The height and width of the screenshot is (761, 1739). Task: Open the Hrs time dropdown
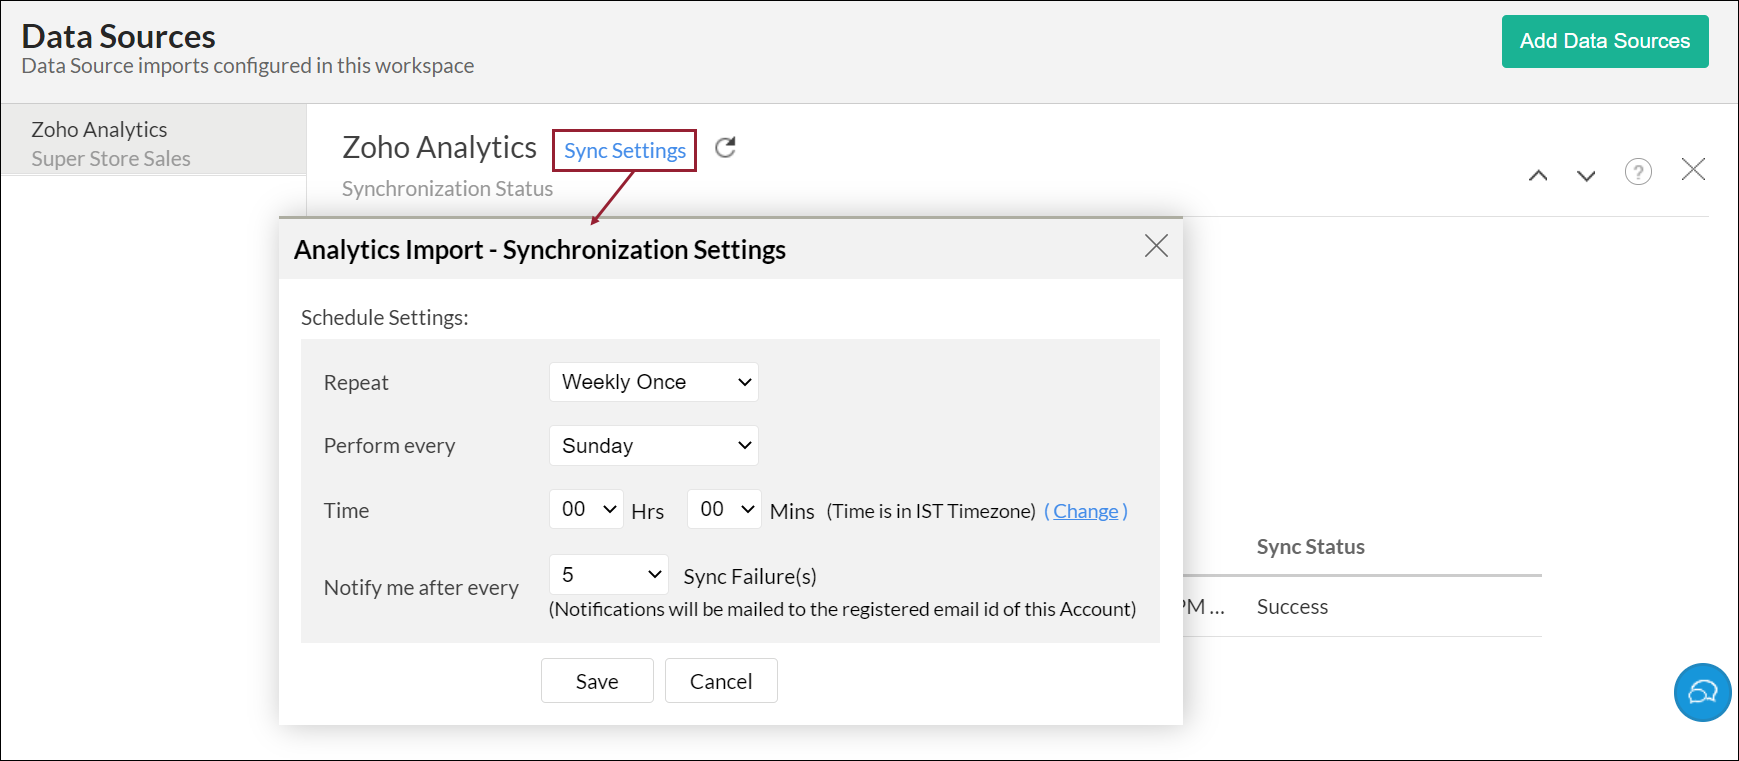[x=586, y=509]
